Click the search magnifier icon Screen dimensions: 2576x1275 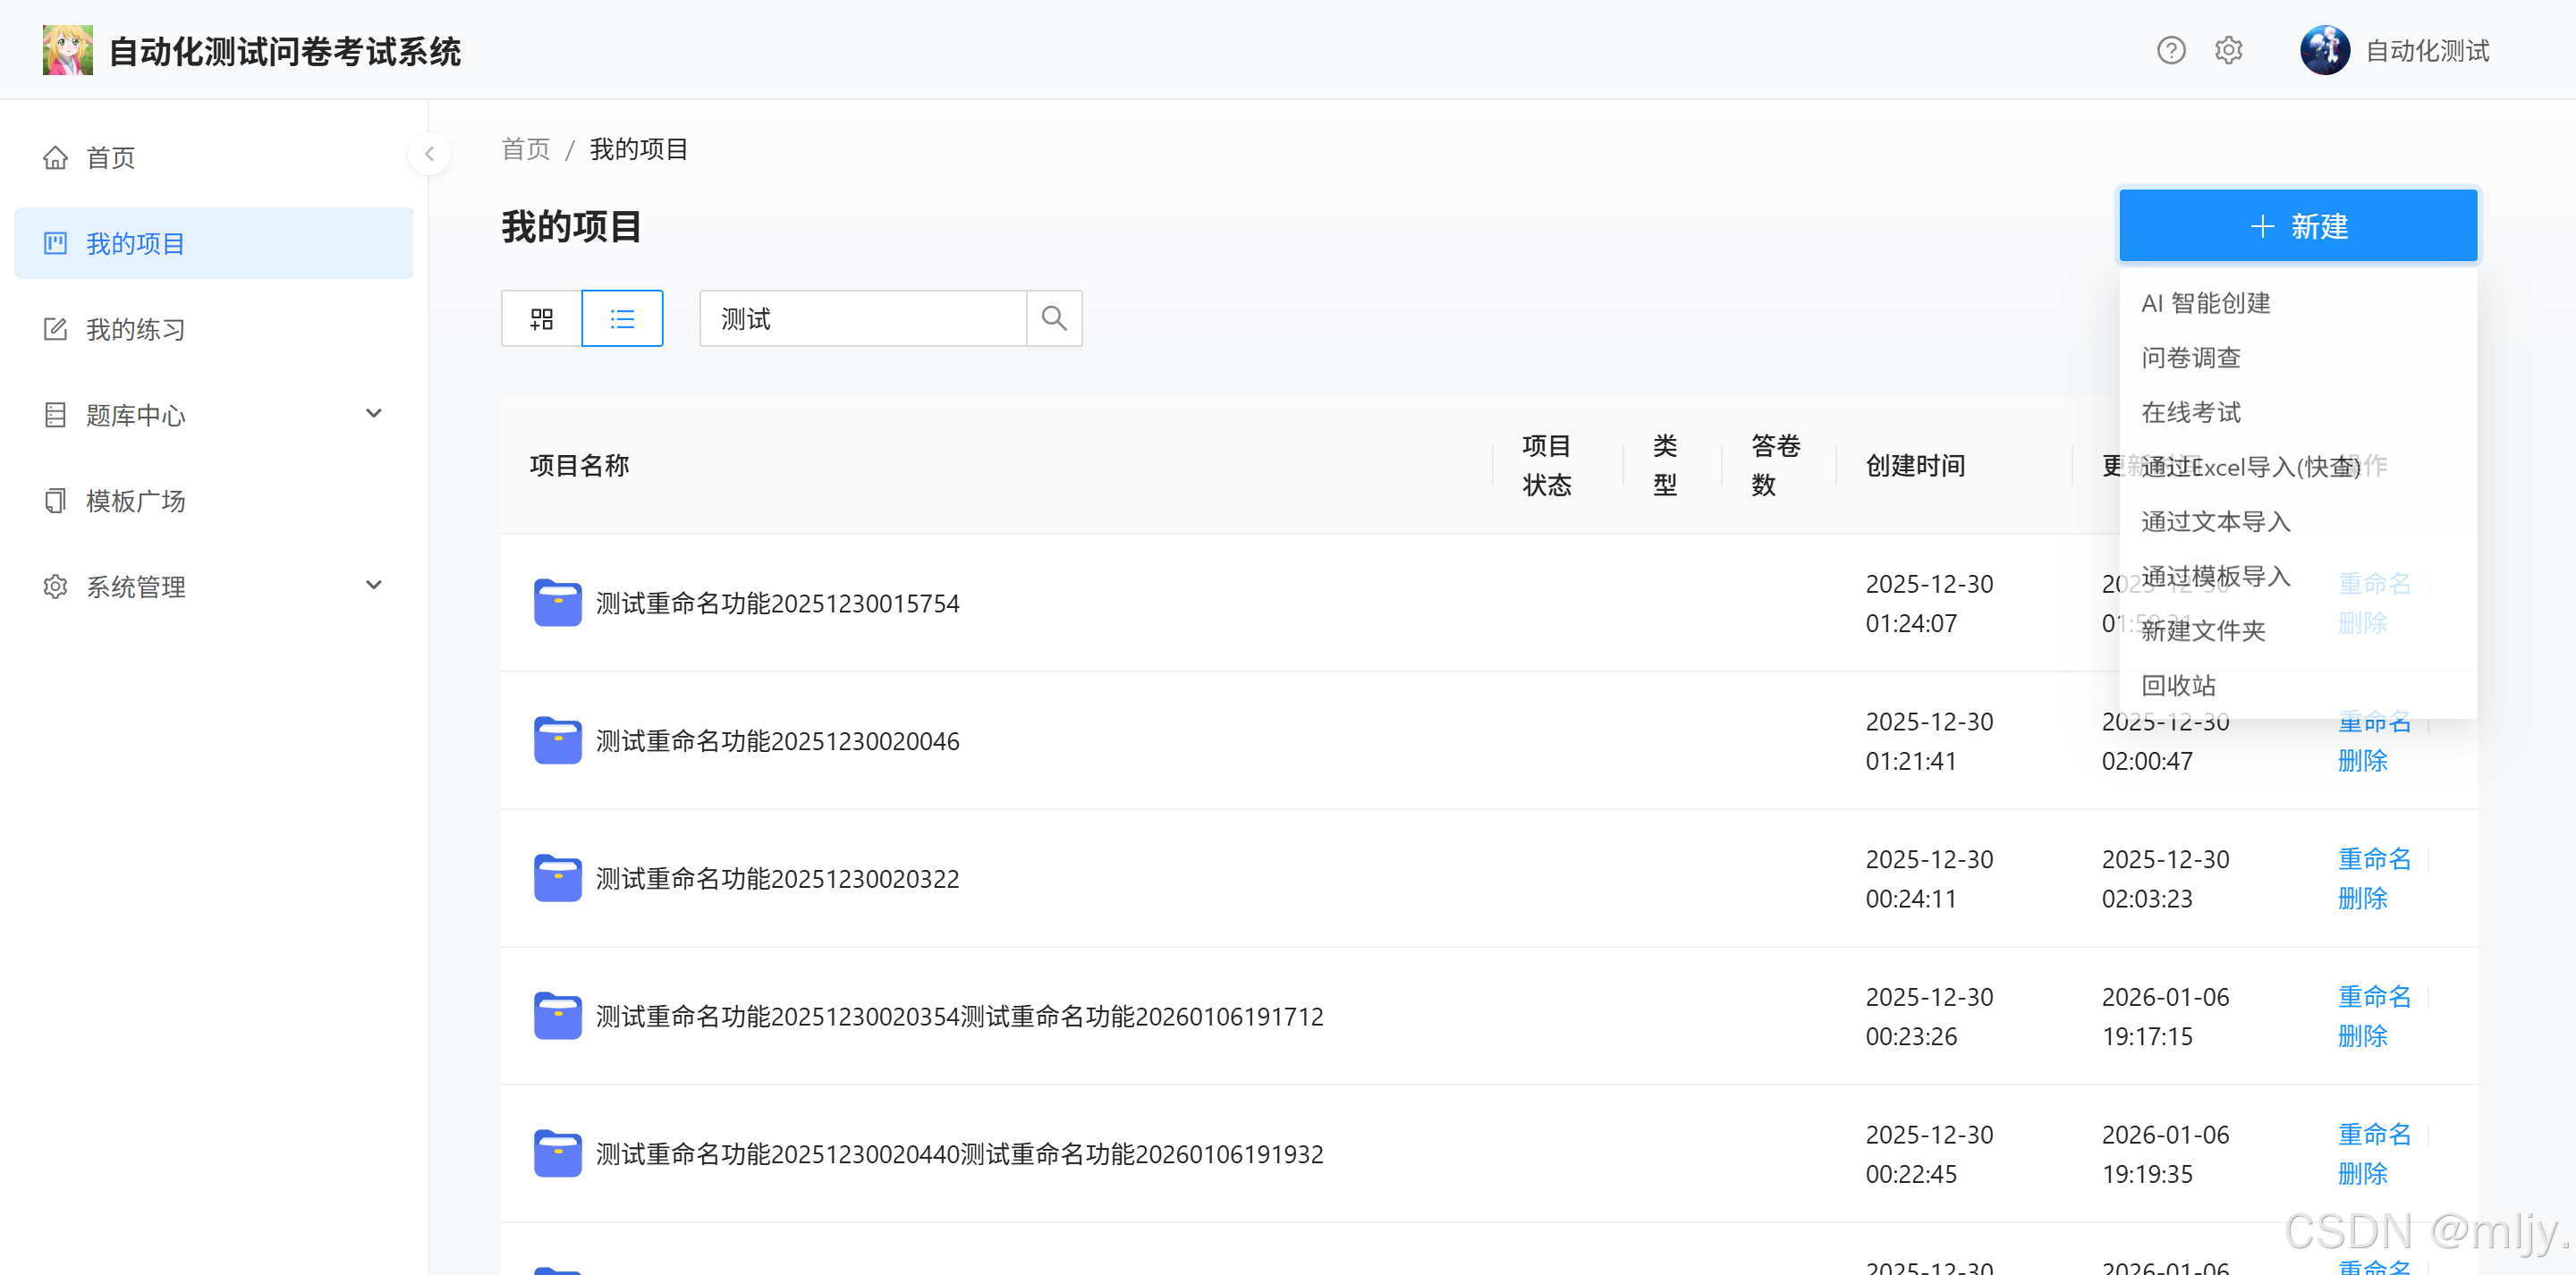1054,319
